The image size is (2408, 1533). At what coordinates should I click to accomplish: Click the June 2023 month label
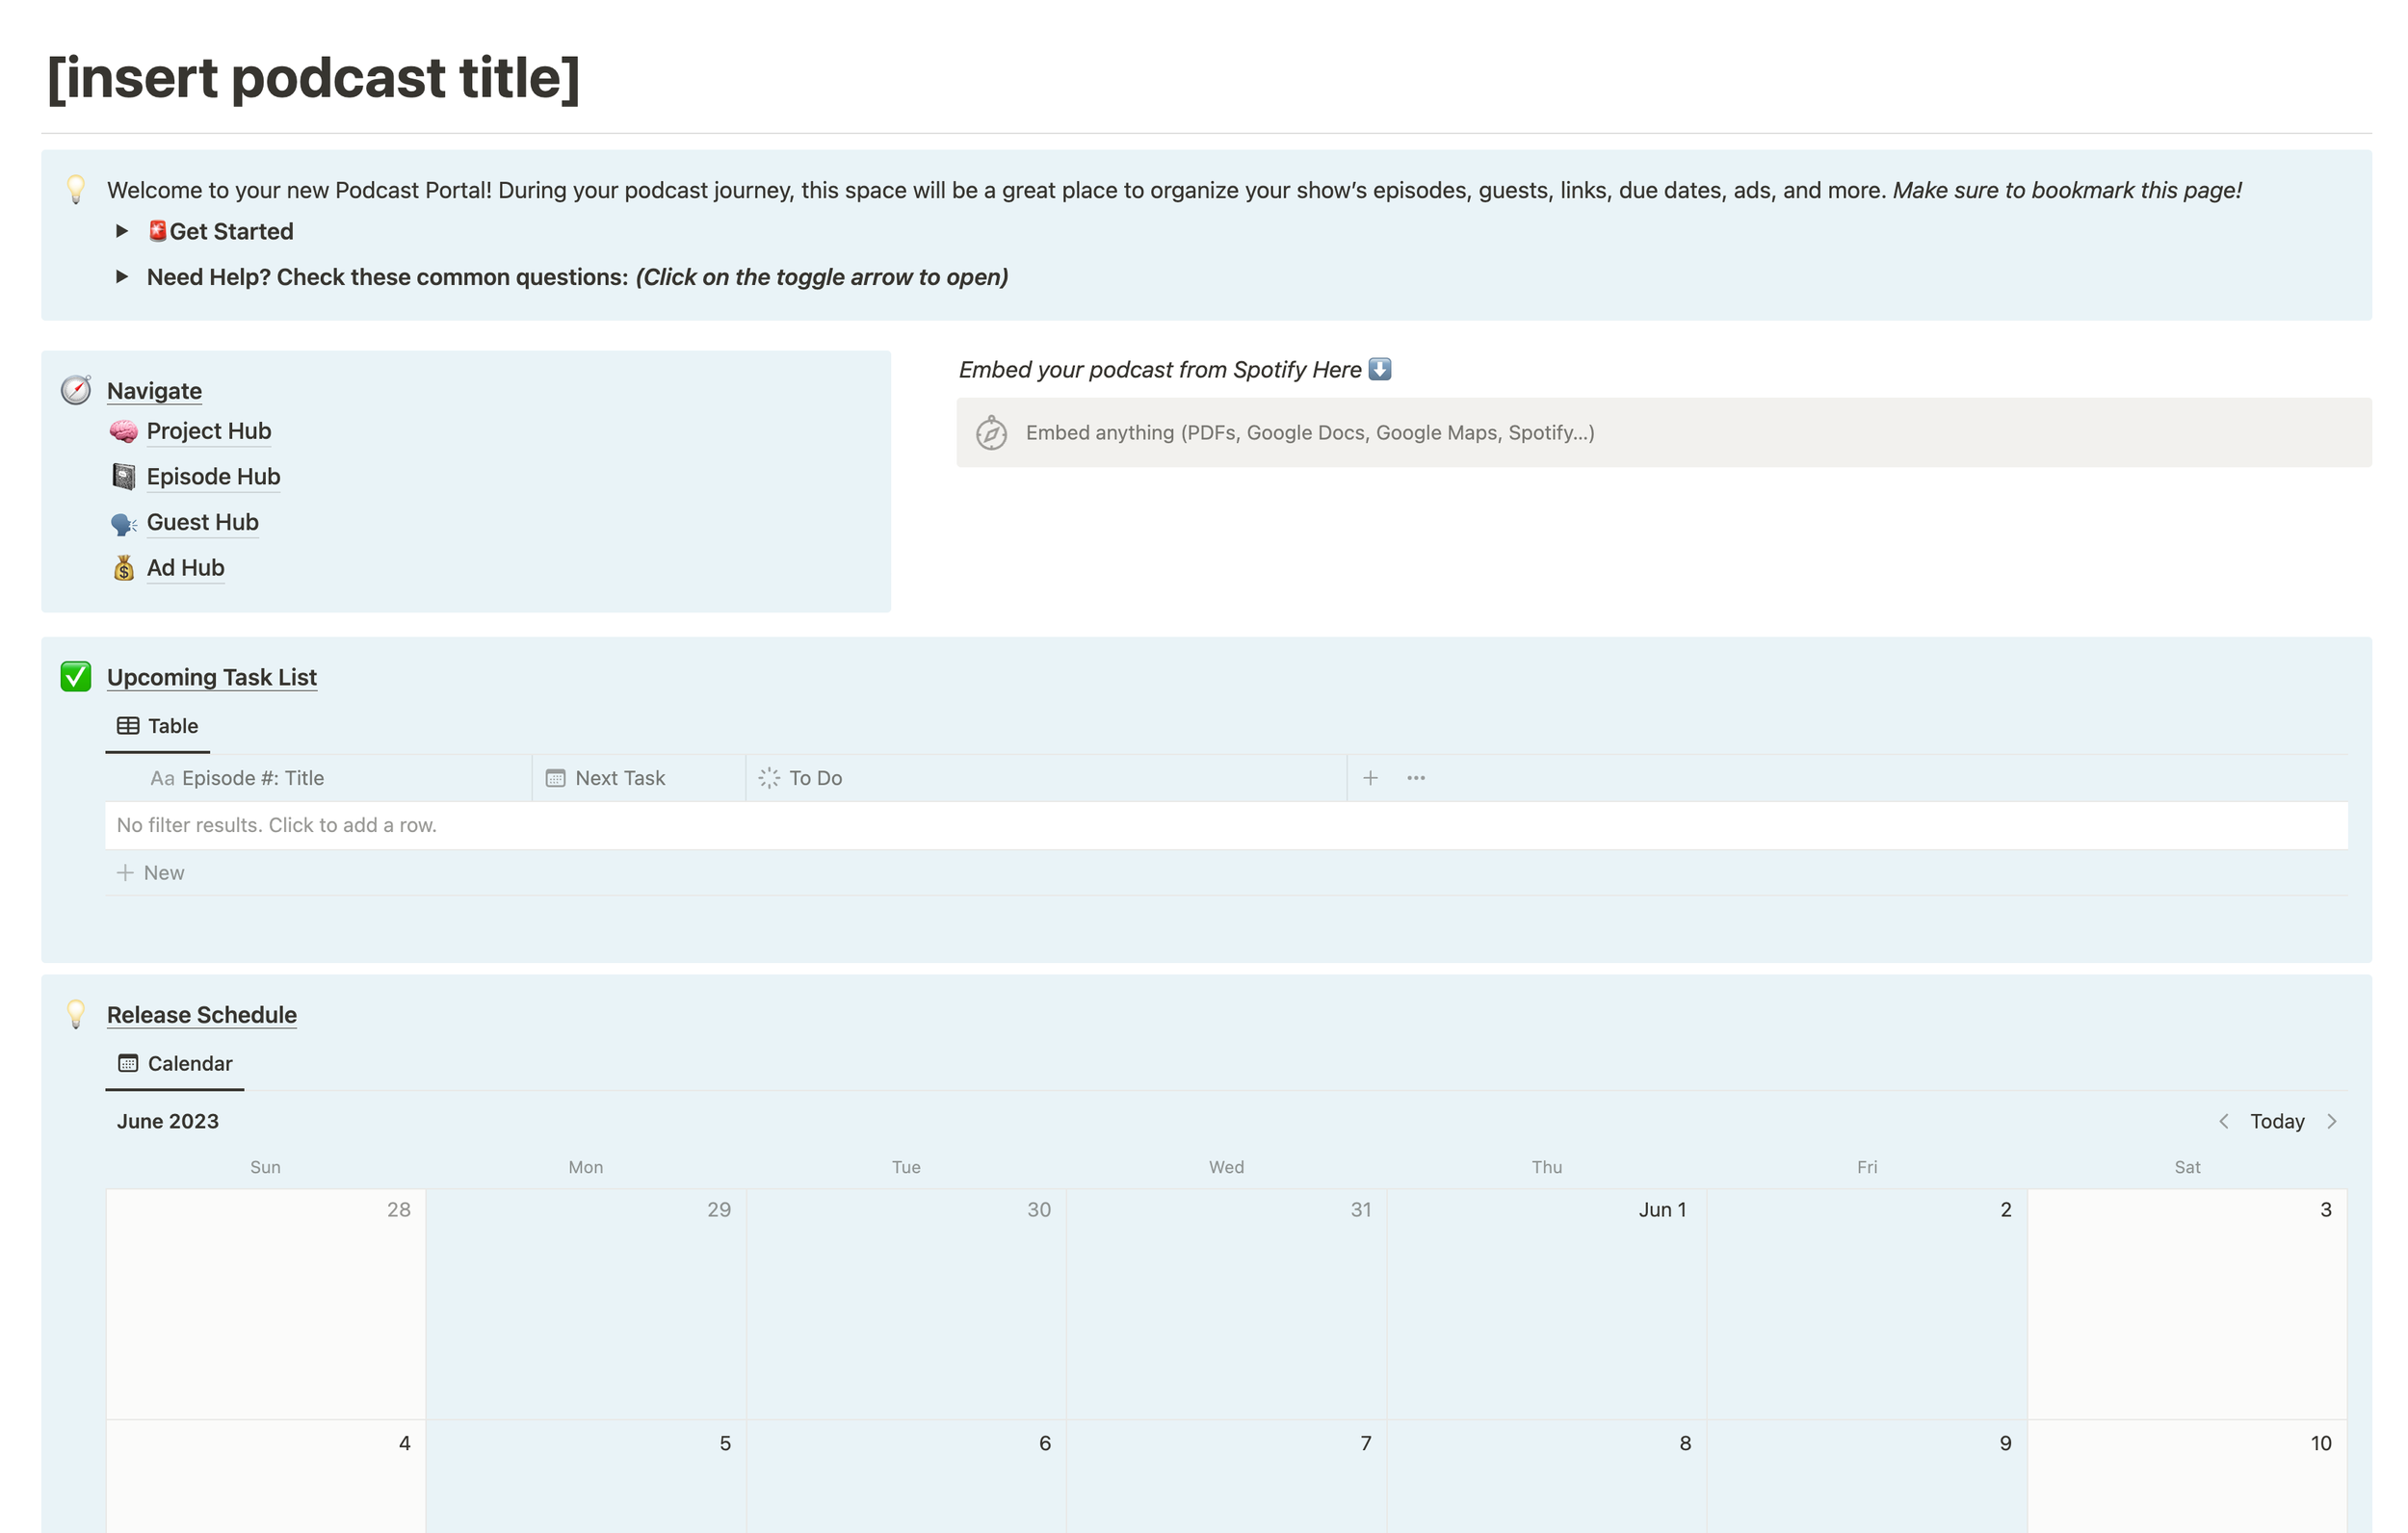click(168, 1121)
